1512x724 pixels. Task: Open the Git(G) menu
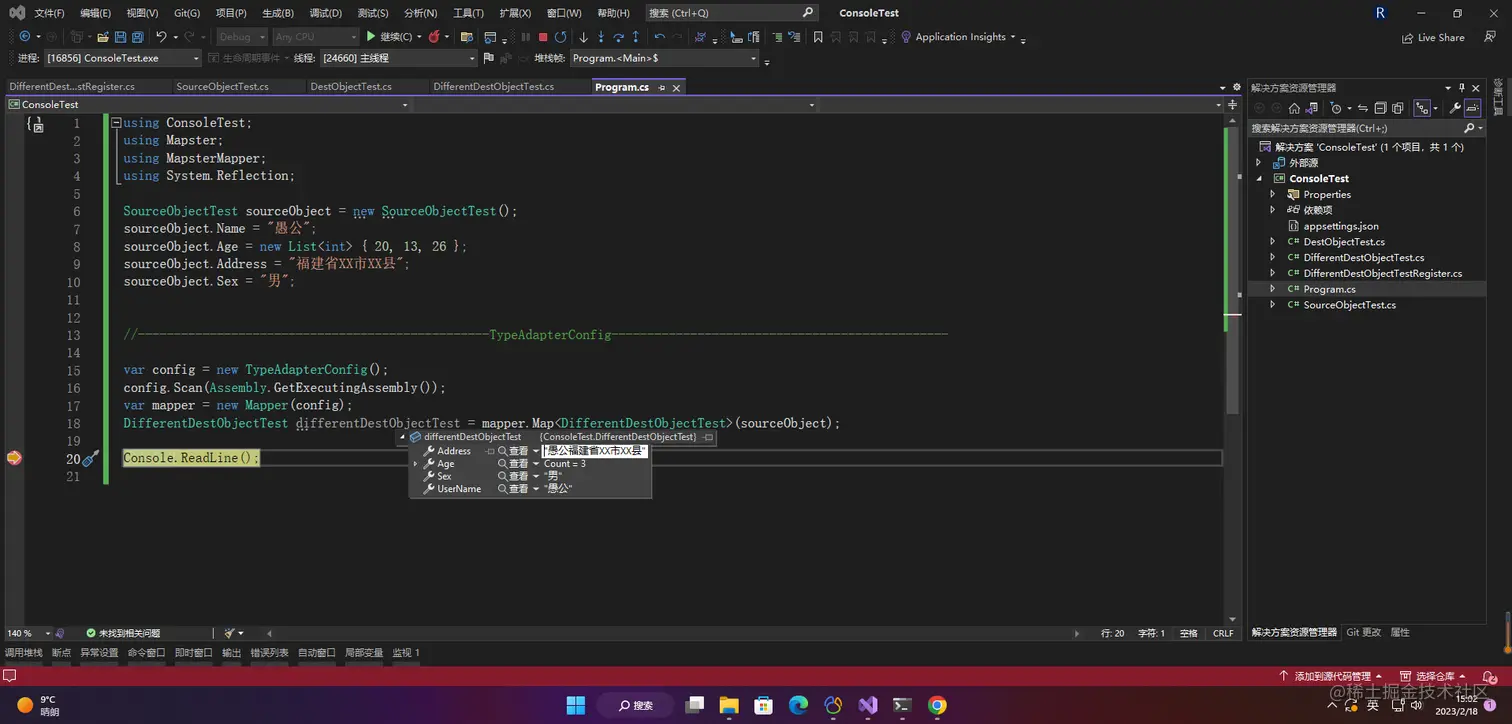click(x=187, y=13)
